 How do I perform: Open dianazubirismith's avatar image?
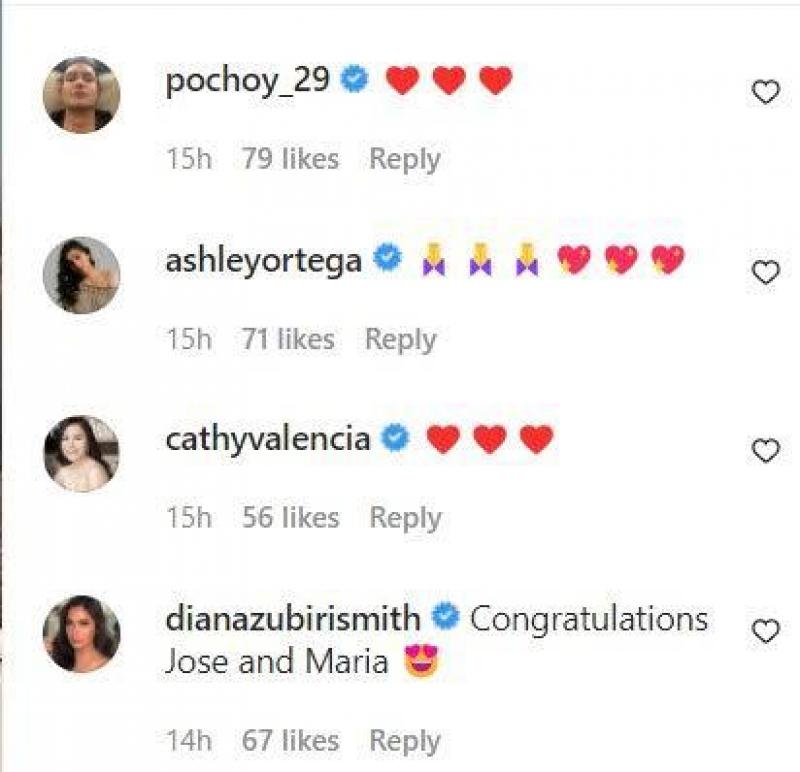(x=82, y=633)
